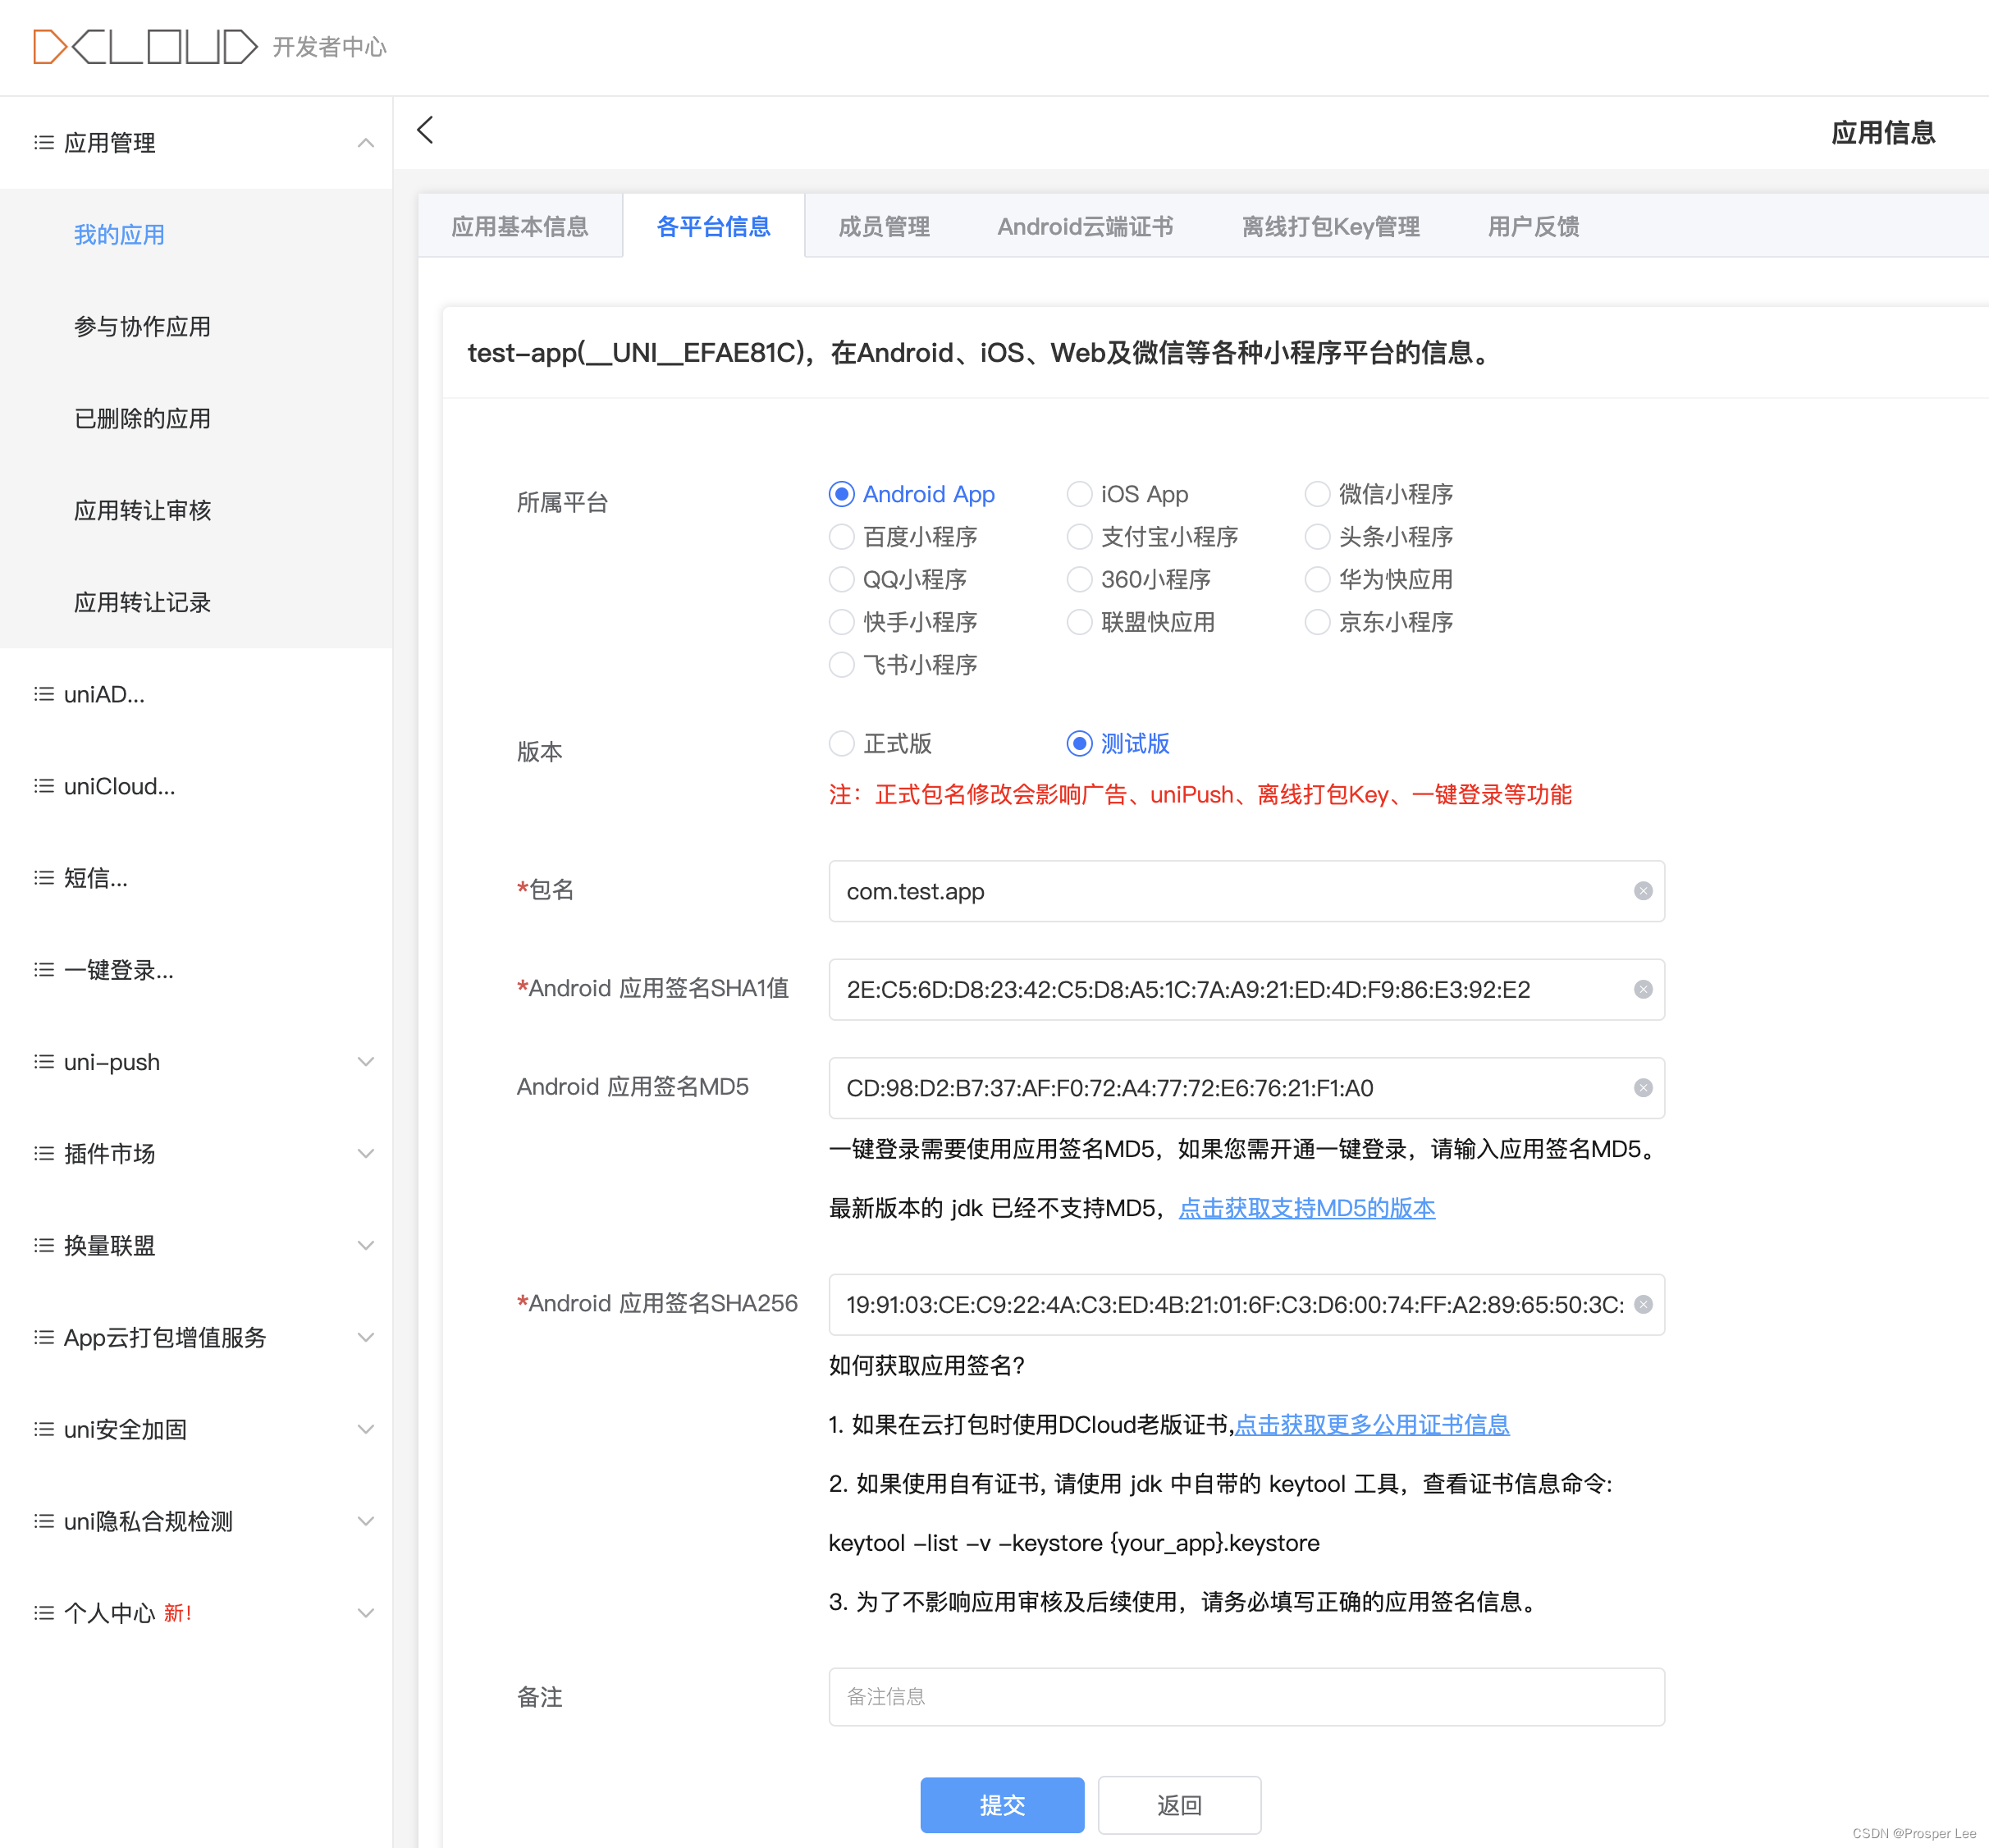The height and width of the screenshot is (1848, 1989).
Task: Open the 离线打包Key管理 tab
Action: (1331, 227)
